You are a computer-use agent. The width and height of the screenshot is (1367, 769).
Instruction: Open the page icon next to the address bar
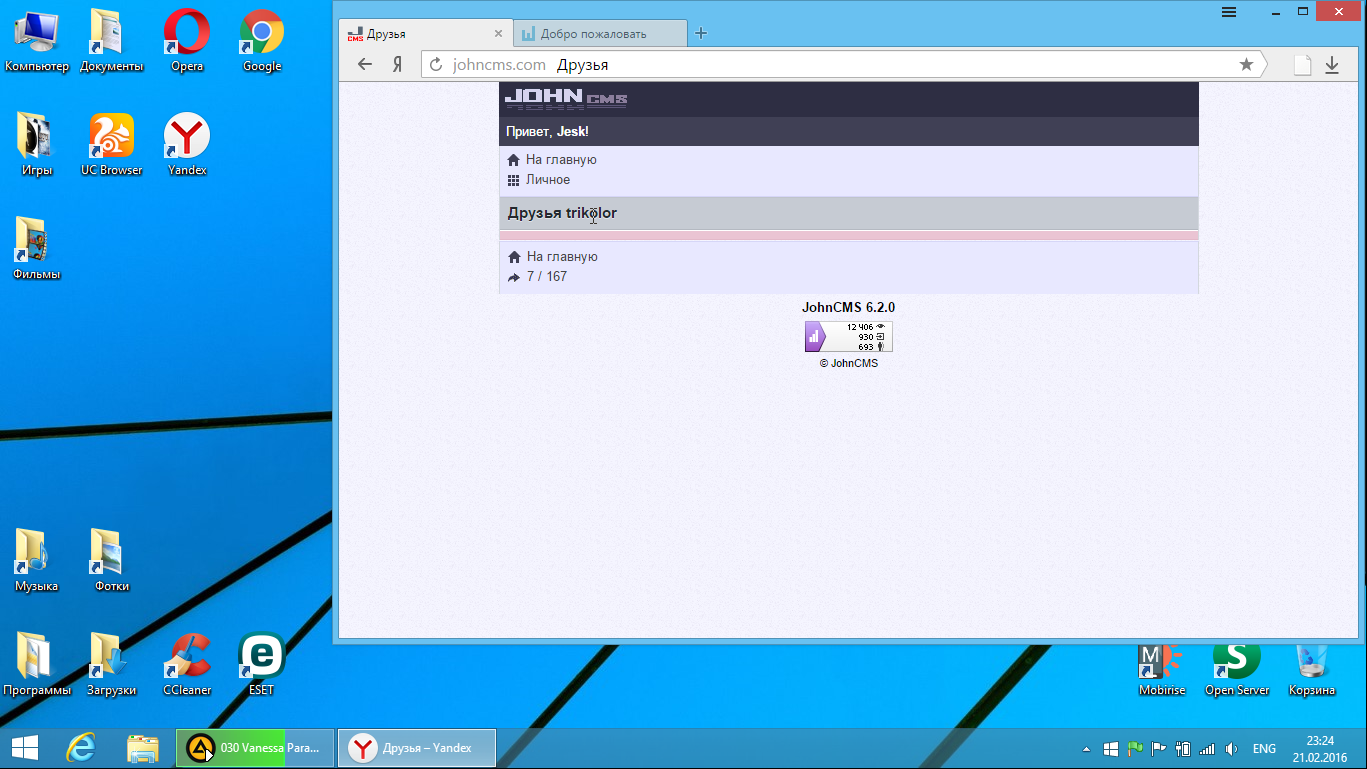(x=1302, y=65)
